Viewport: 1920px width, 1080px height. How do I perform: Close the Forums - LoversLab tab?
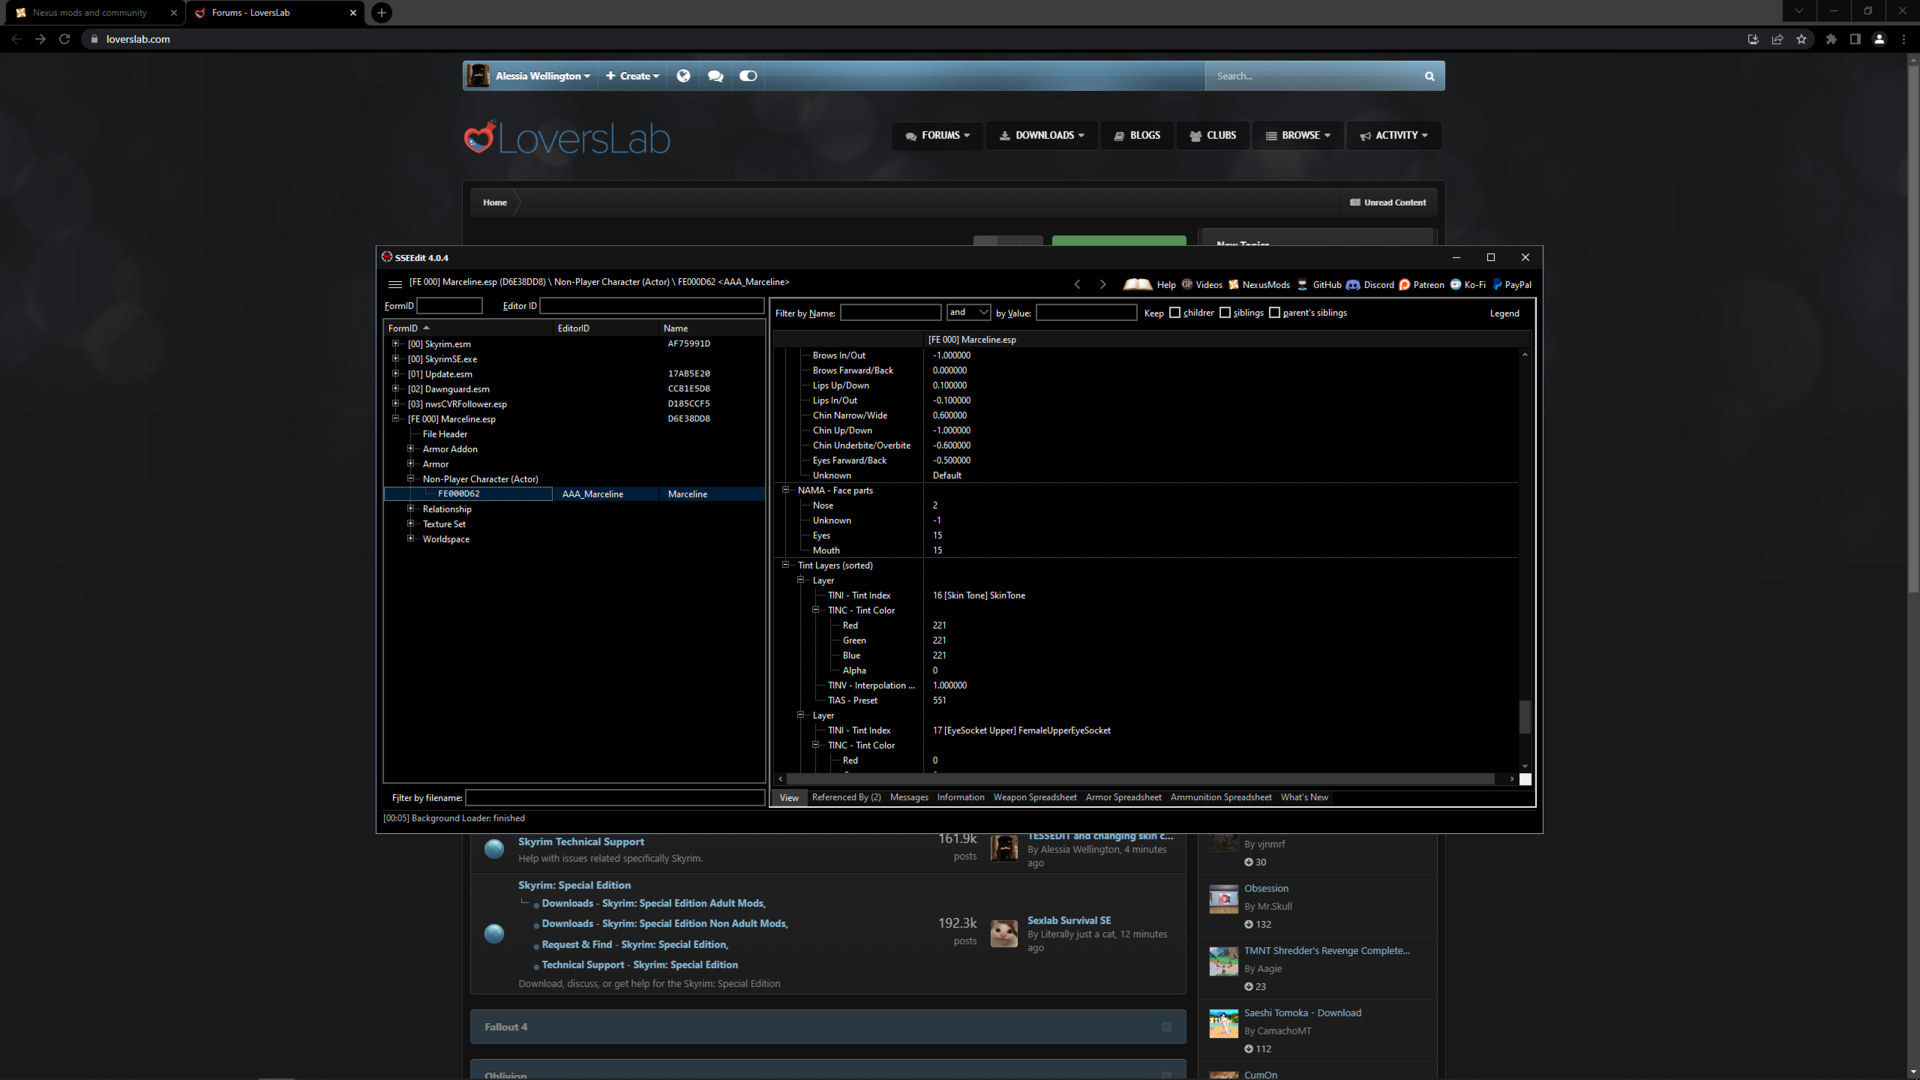point(353,13)
